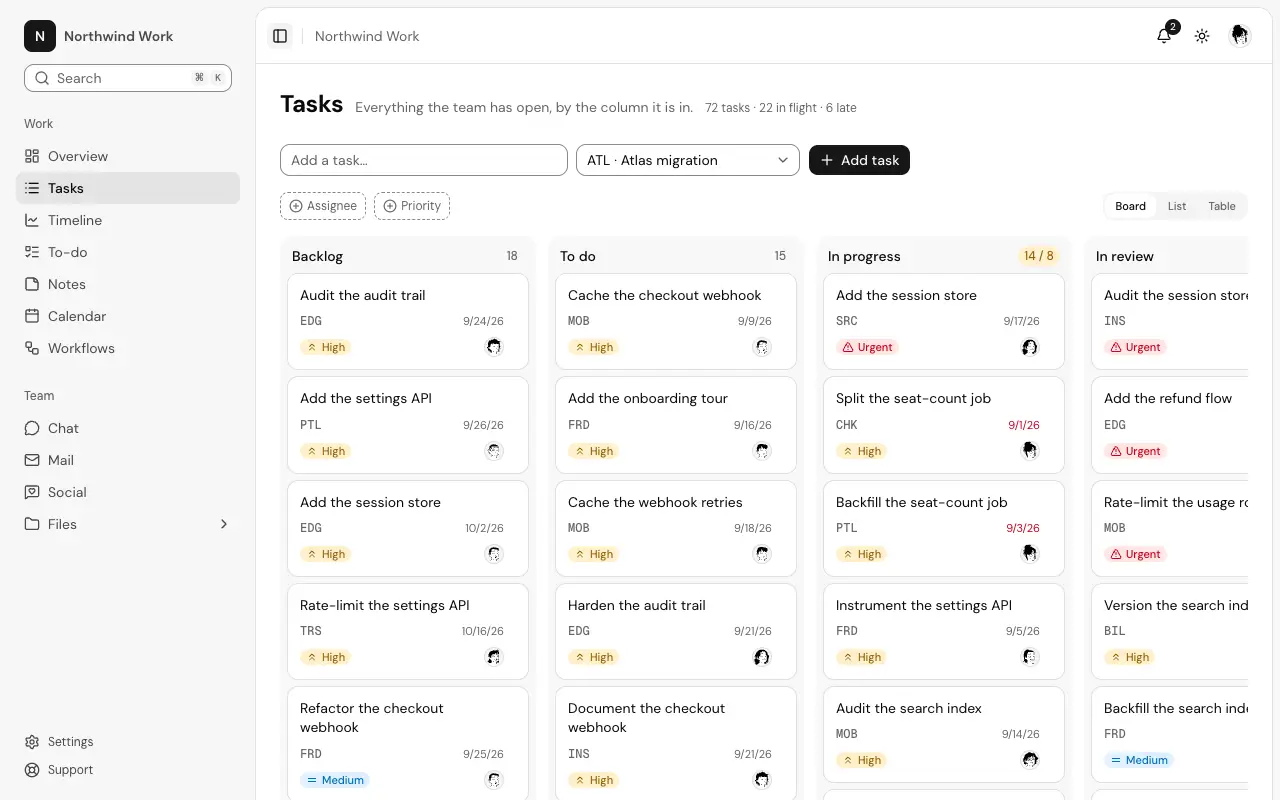Click overdue date 9/1/26

[1023, 425]
